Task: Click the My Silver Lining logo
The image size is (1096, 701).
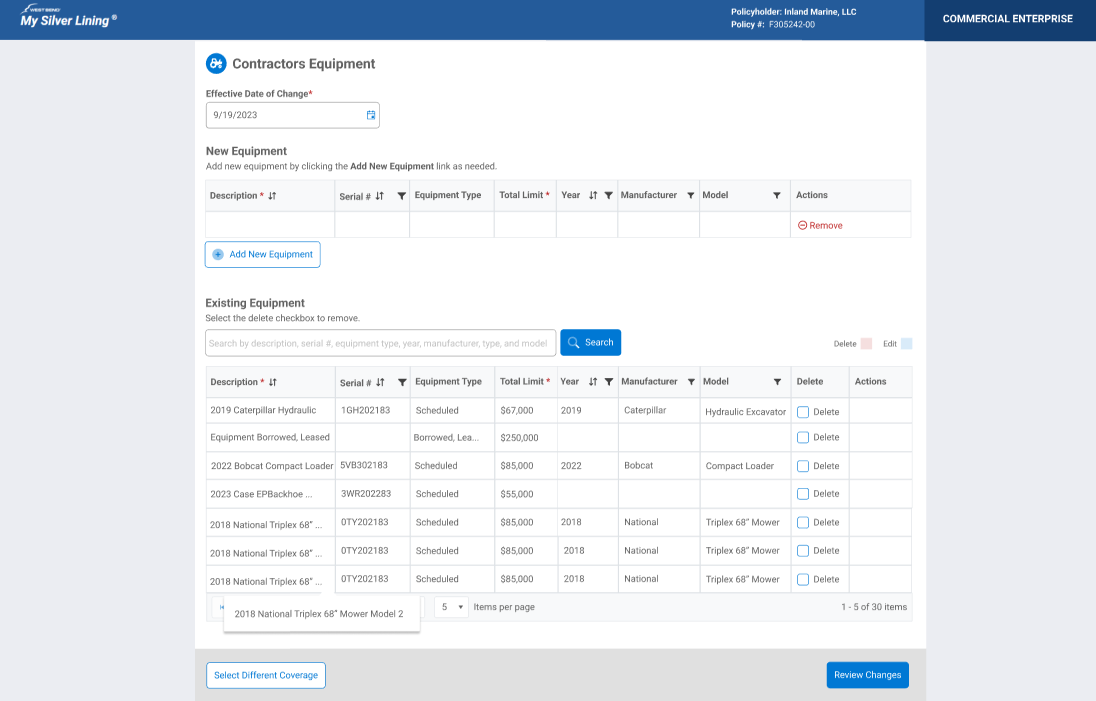Action: click(x=68, y=17)
